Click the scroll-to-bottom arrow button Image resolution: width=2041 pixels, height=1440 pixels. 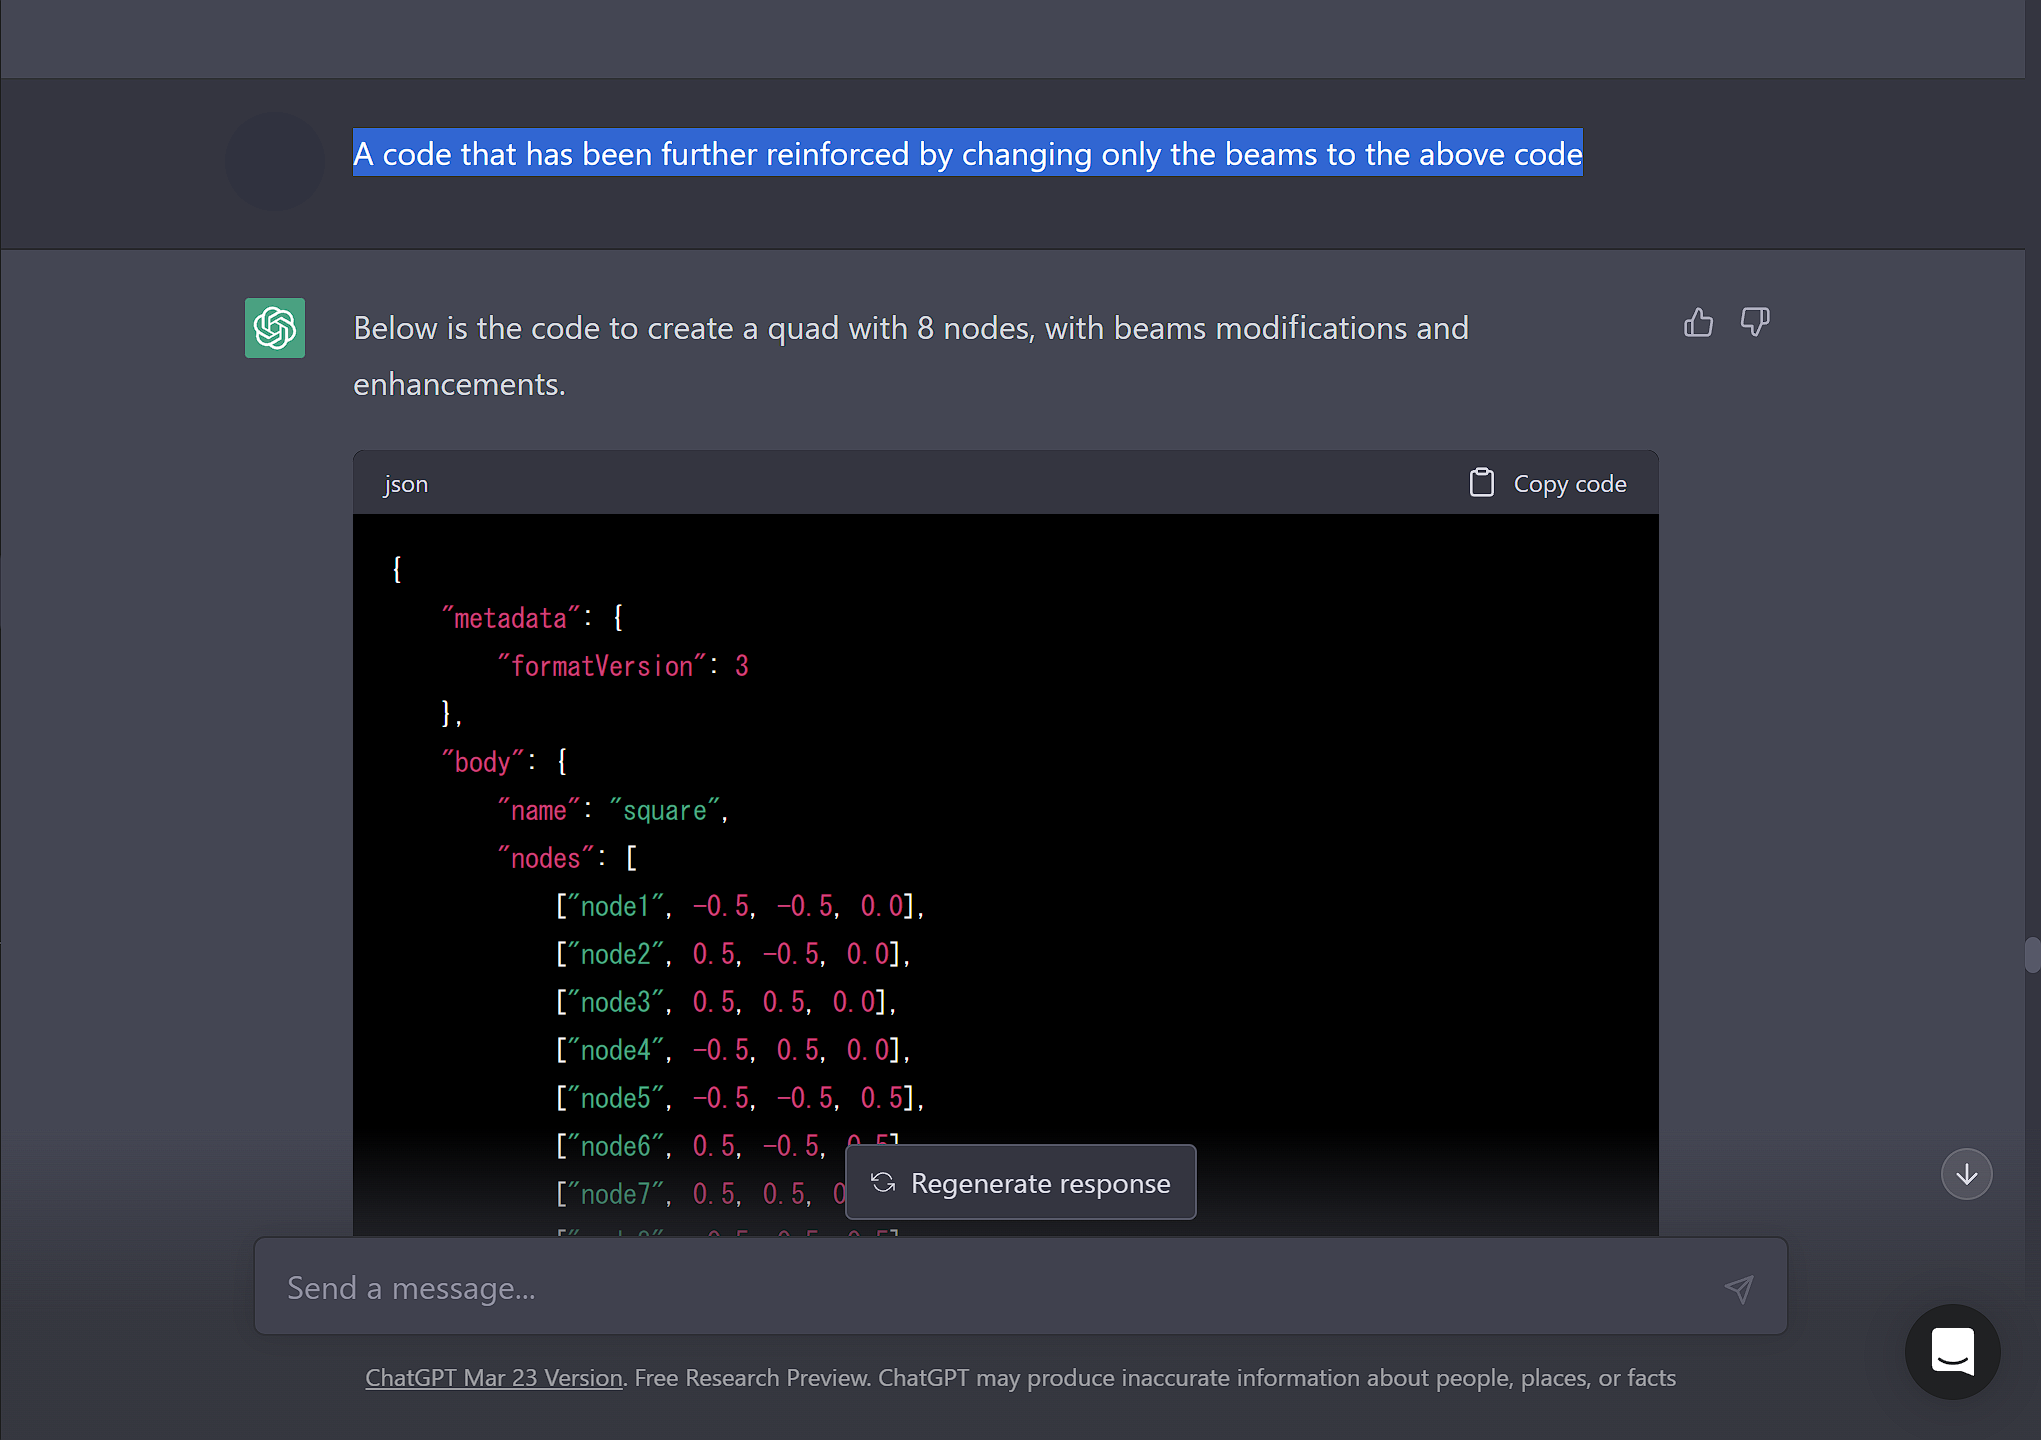[1966, 1174]
